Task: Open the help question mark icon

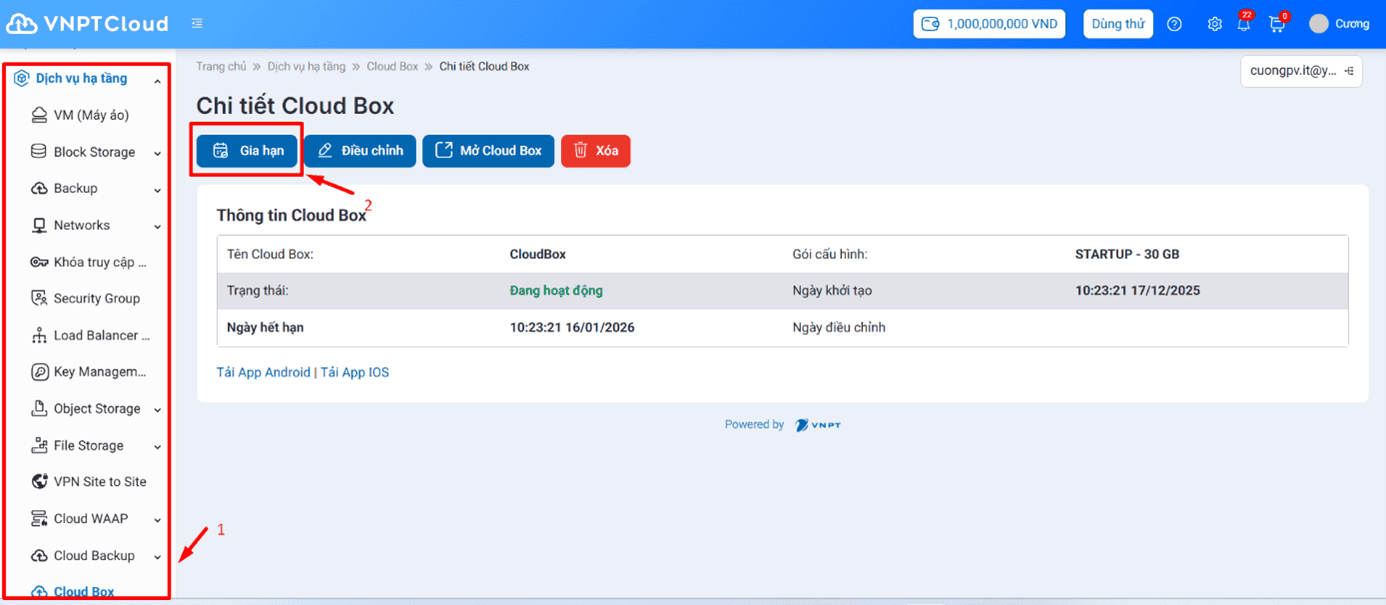Action: [x=1175, y=24]
